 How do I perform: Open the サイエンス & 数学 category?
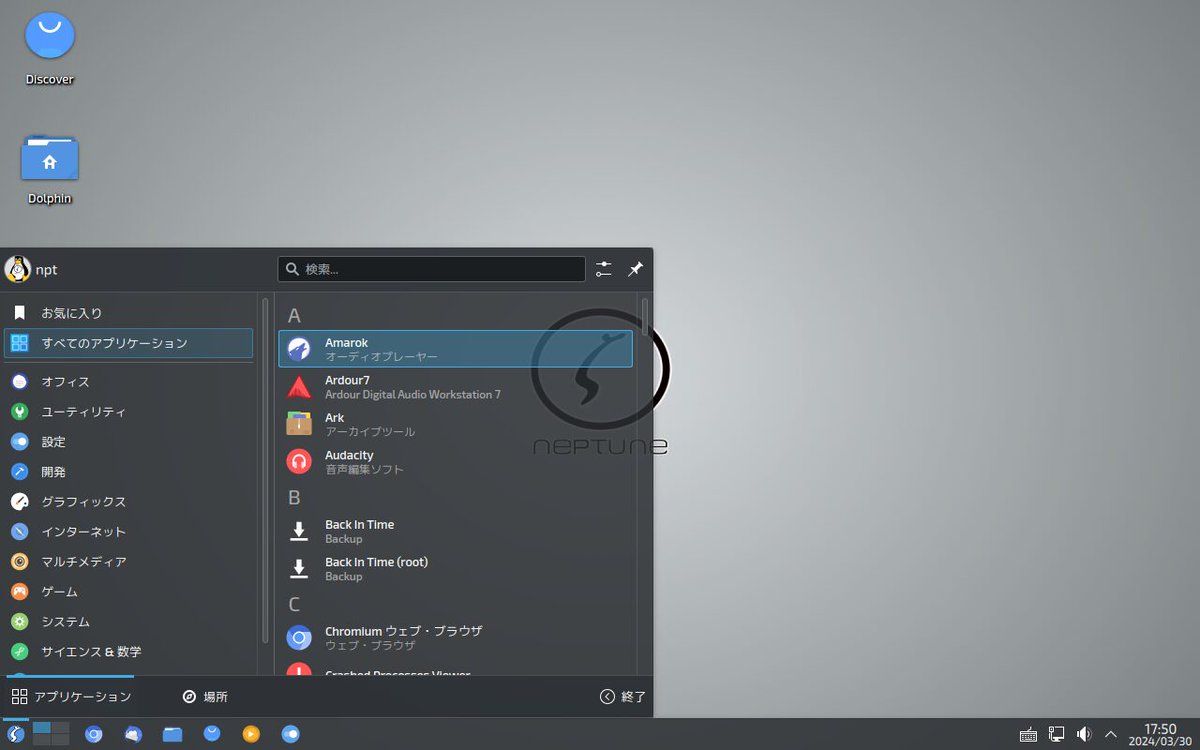pyautogui.click(x=128, y=652)
